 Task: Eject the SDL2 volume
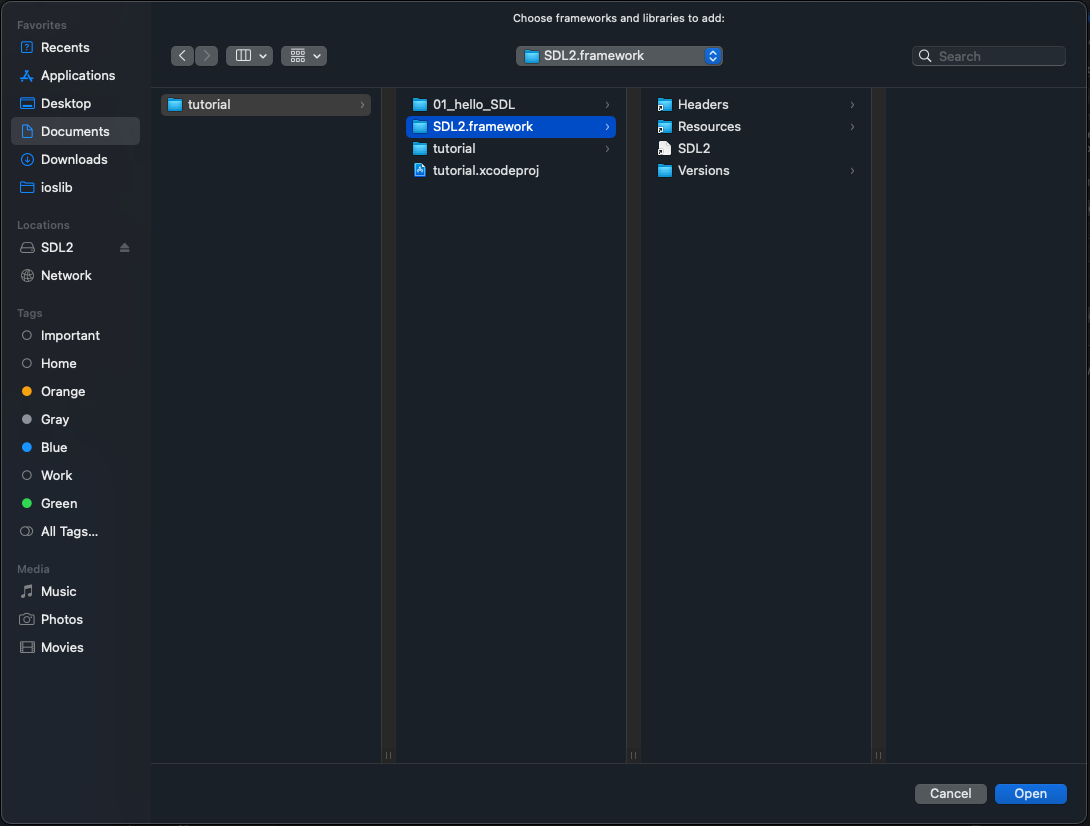(x=124, y=248)
